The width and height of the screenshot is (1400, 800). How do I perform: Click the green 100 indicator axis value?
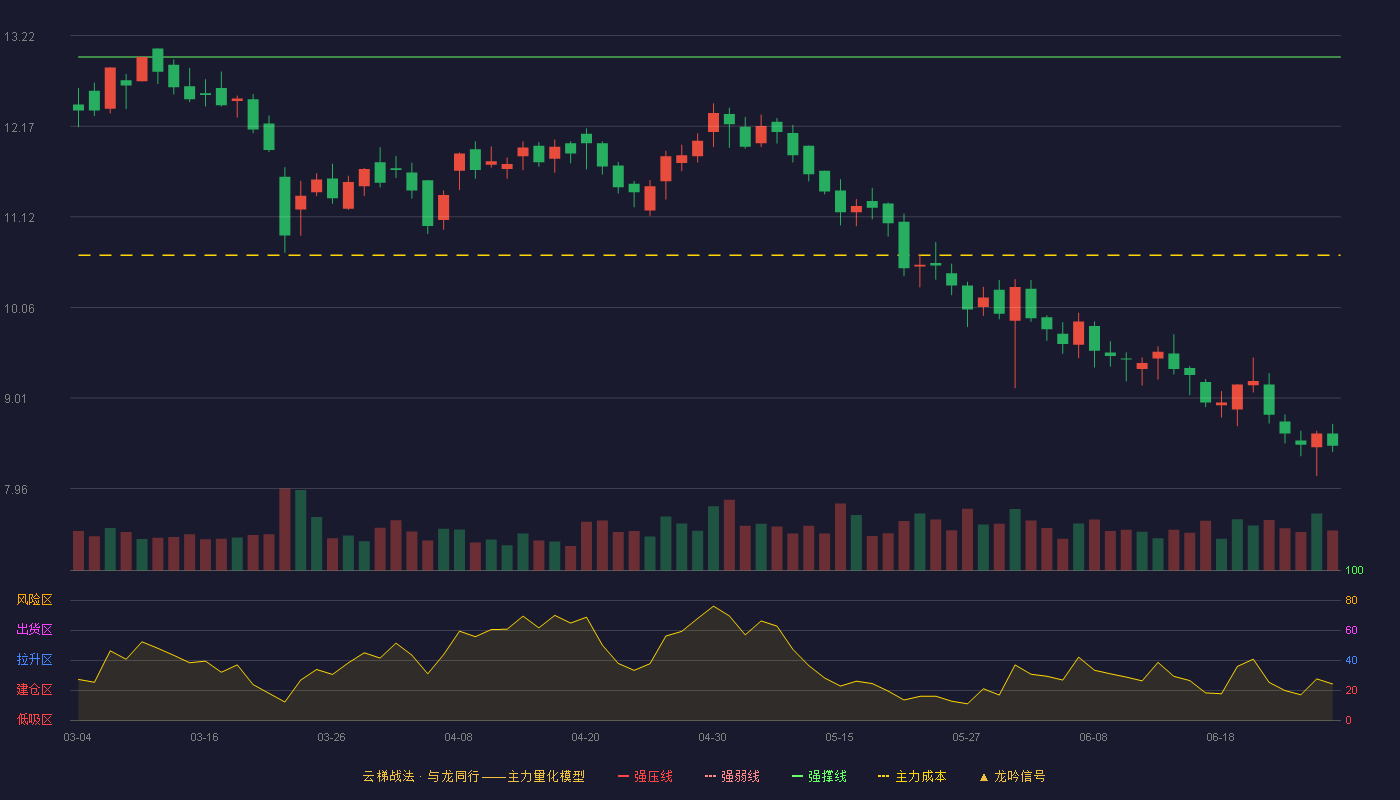tap(1354, 571)
